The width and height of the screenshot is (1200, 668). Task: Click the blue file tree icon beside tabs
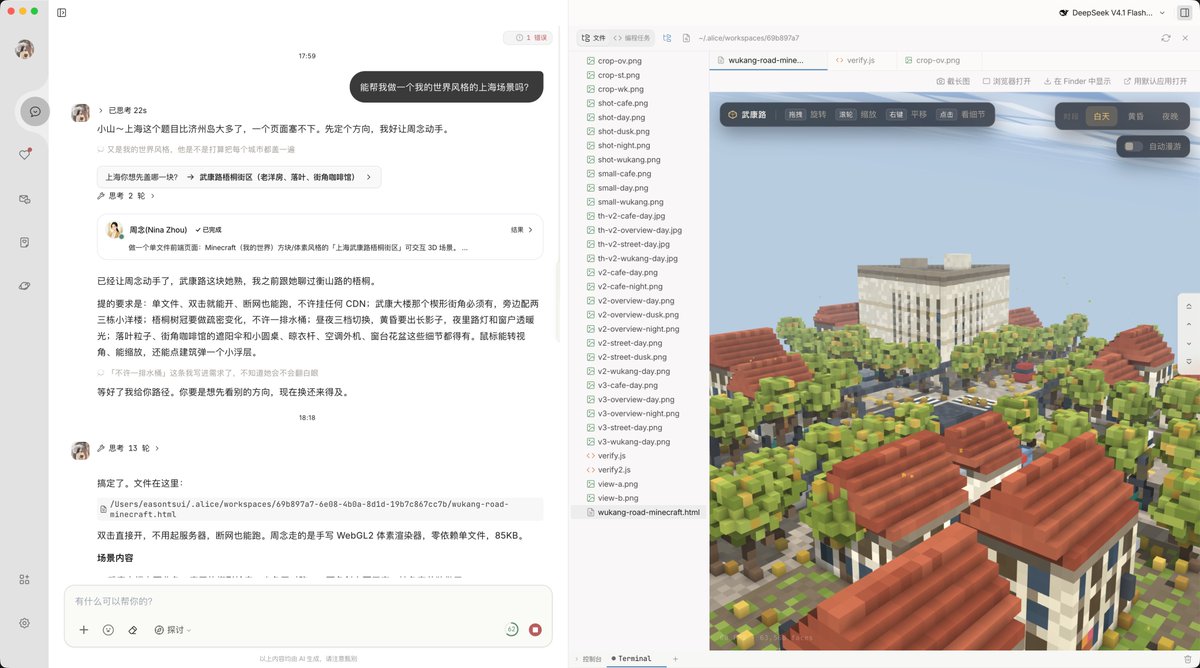coord(667,38)
